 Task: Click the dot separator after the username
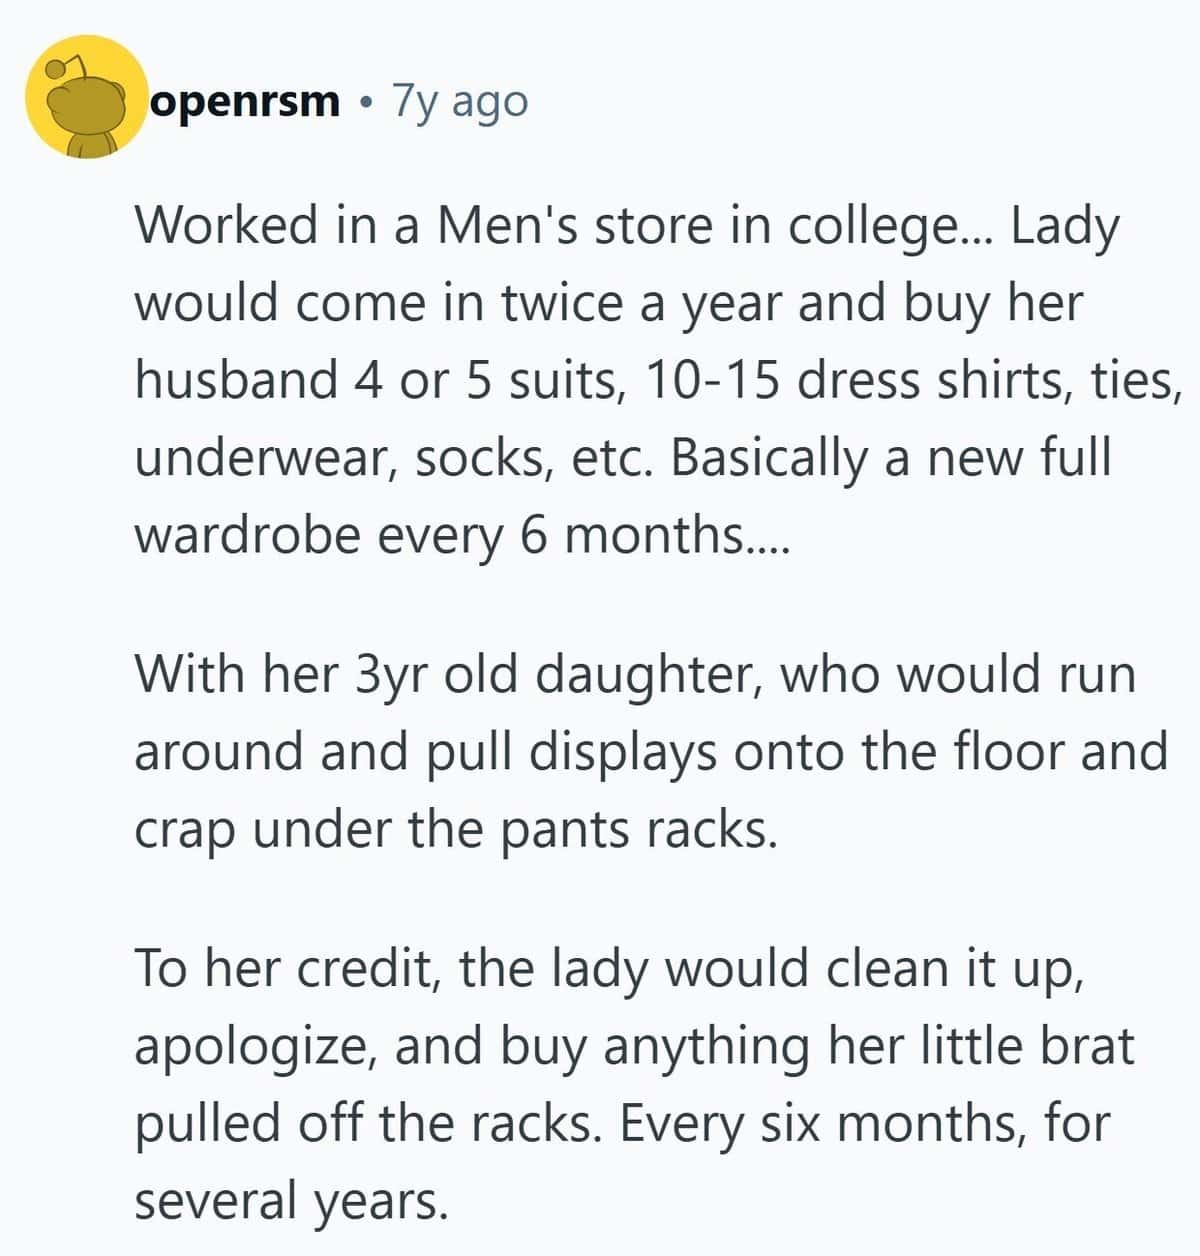[368, 102]
